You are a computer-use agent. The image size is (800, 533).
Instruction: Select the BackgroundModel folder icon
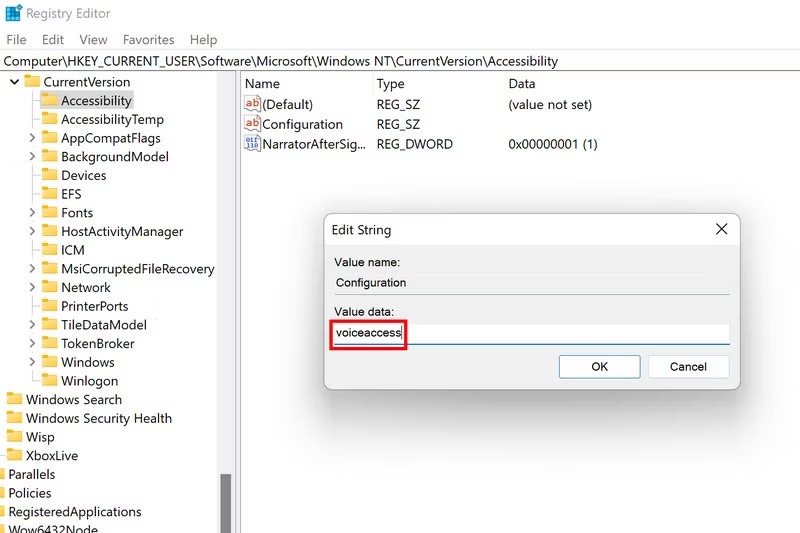tap(49, 156)
